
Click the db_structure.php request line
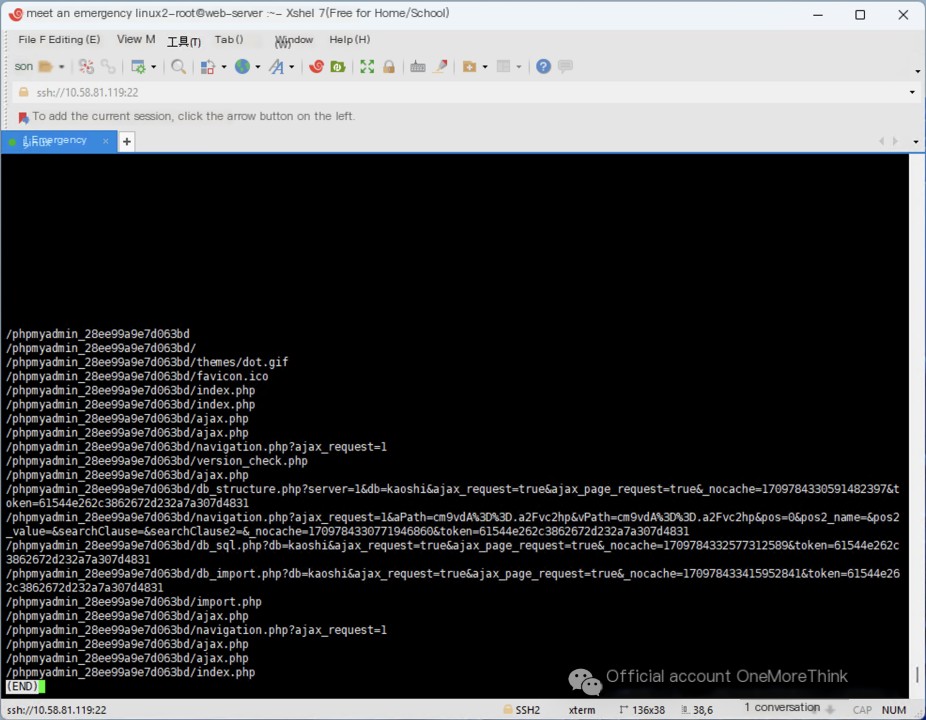point(453,496)
